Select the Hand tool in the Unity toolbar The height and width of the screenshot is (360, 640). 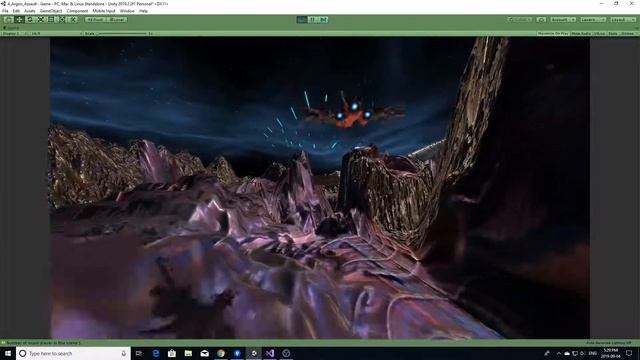click(8, 20)
